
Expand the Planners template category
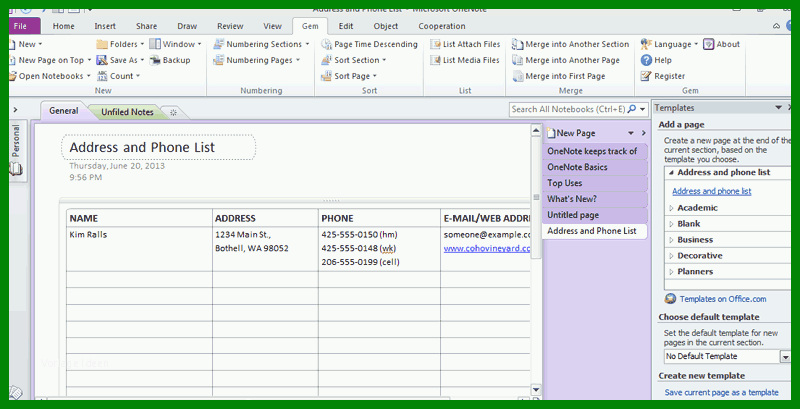[x=671, y=272]
